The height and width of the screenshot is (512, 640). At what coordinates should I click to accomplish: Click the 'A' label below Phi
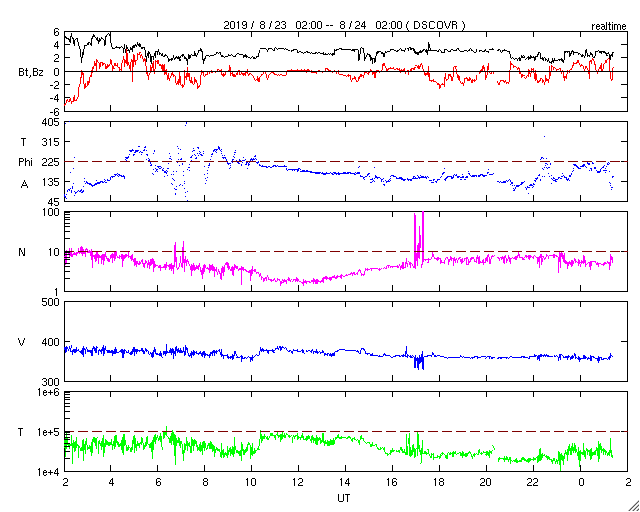pyautogui.click(x=24, y=184)
